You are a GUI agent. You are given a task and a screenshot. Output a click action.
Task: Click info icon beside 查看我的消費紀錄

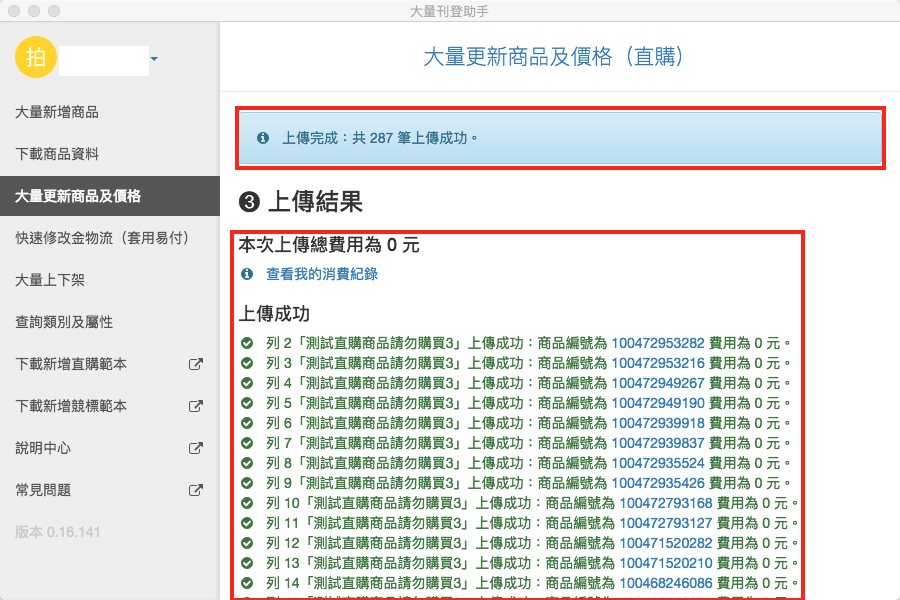pyautogui.click(x=247, y=273)
